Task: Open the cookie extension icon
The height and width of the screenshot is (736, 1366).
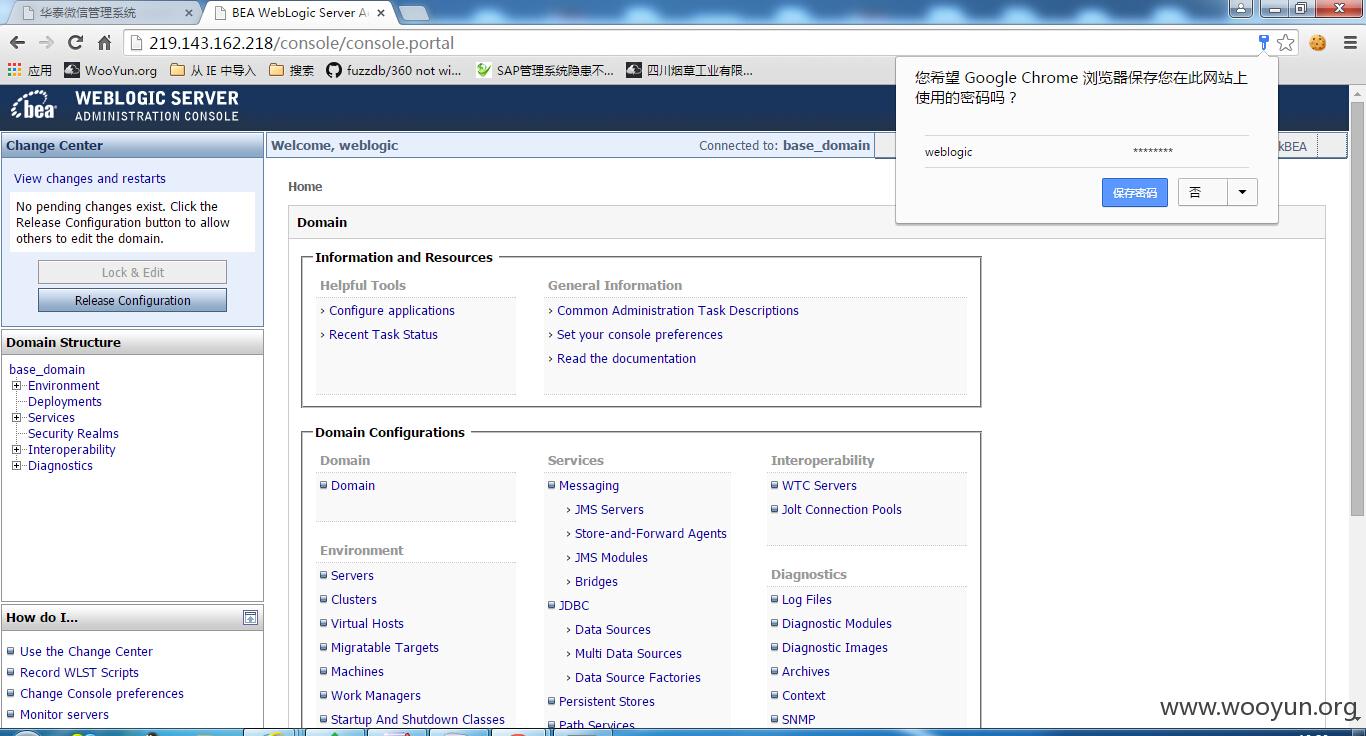Action: [x=1318, y=42]
